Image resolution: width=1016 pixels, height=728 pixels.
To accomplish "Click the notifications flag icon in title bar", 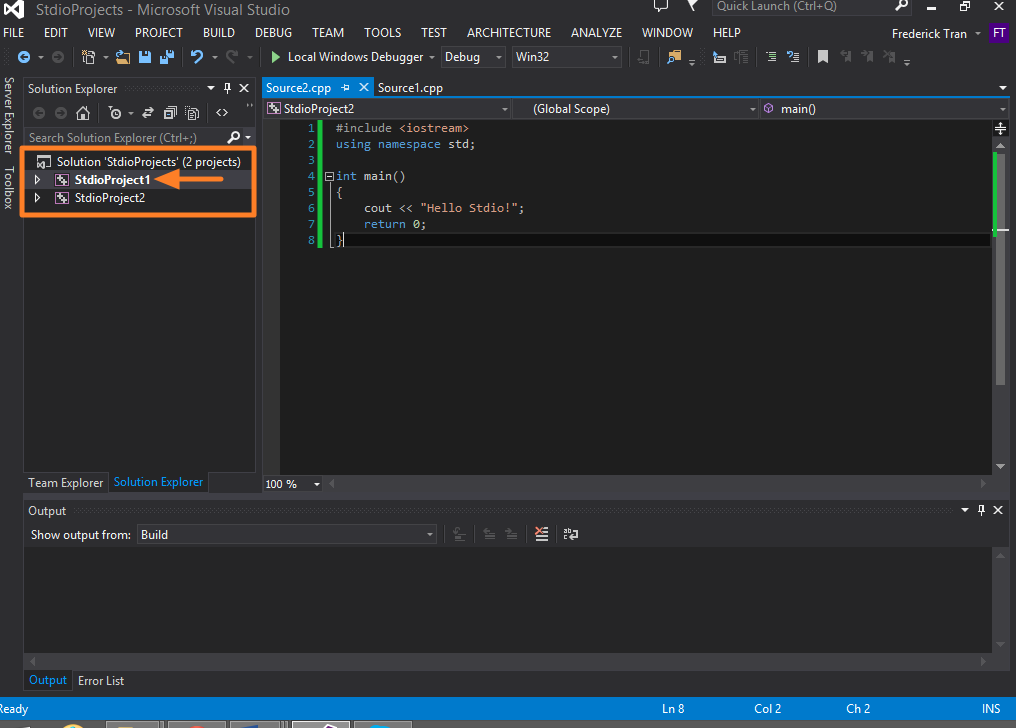I will coord(693,6).
